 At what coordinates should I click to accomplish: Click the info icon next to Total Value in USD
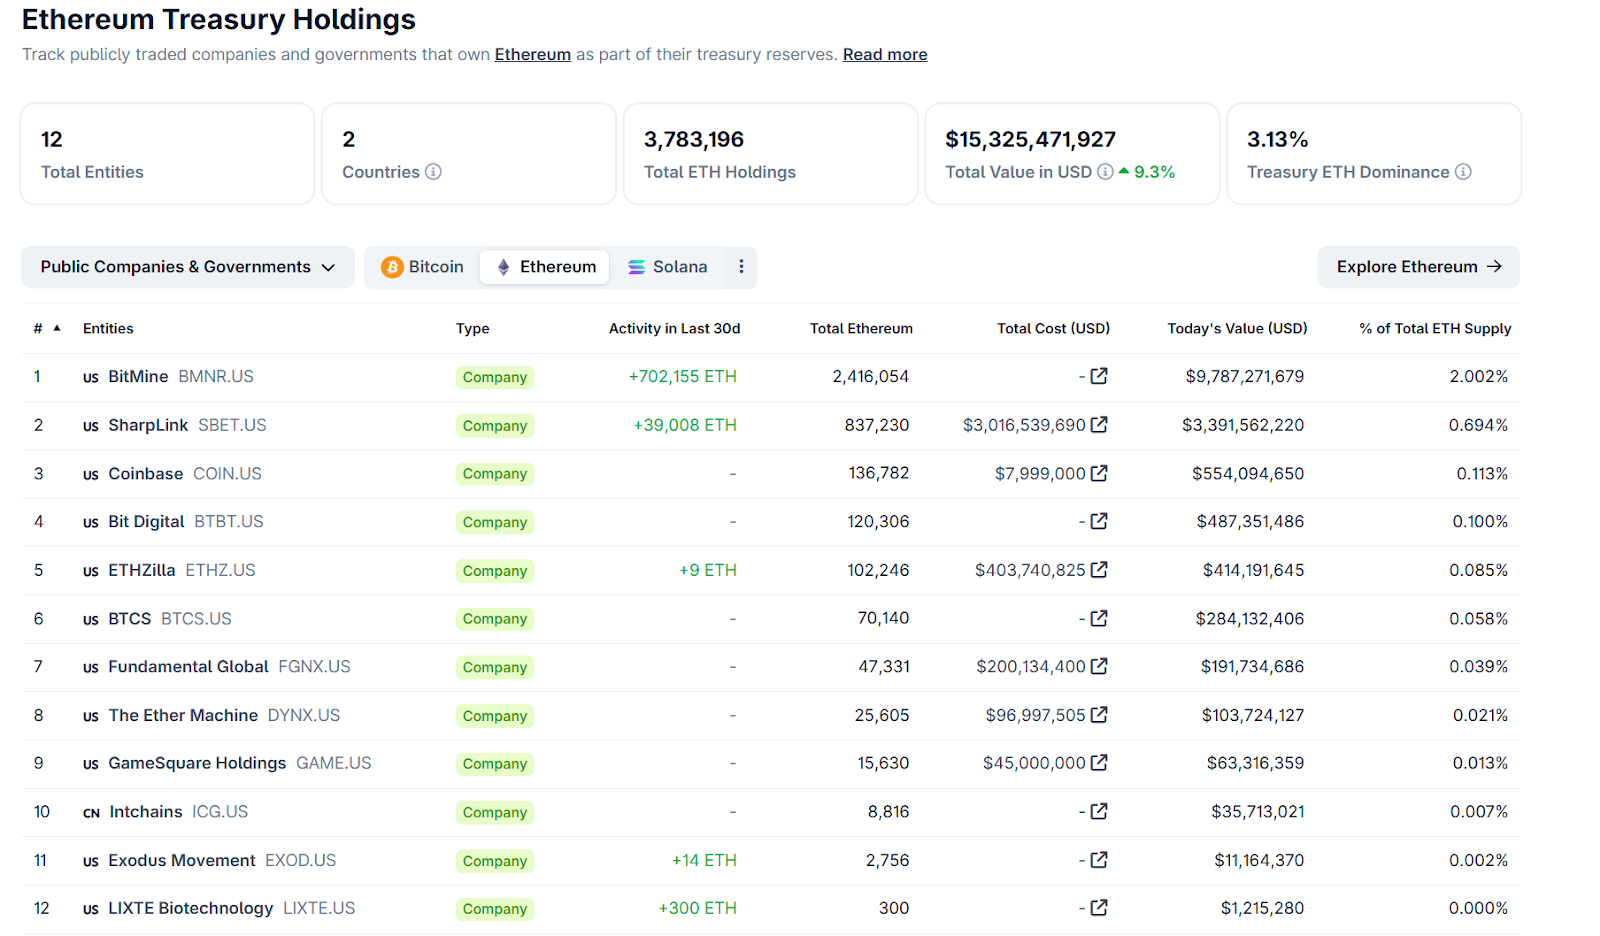pos(1105,172)
